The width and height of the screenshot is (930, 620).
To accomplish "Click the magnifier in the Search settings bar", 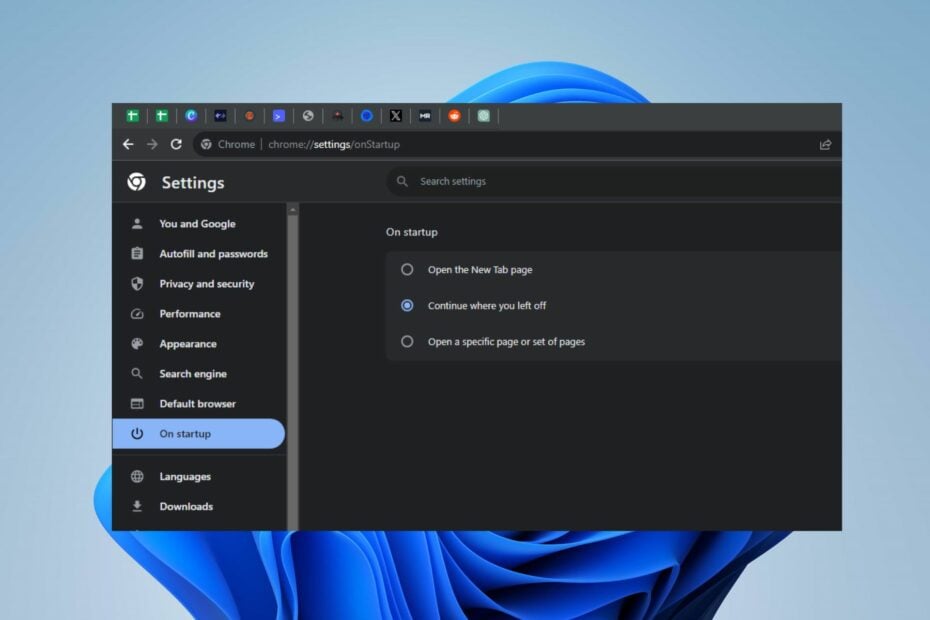I will tap(402, 181).
